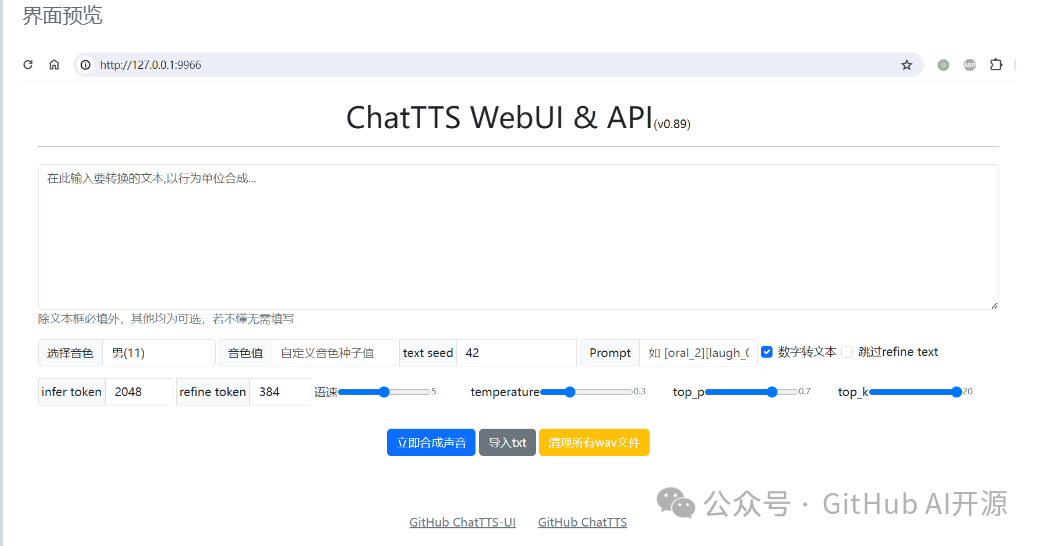Click into the main text input area
1041x546 pixels.
518,236
